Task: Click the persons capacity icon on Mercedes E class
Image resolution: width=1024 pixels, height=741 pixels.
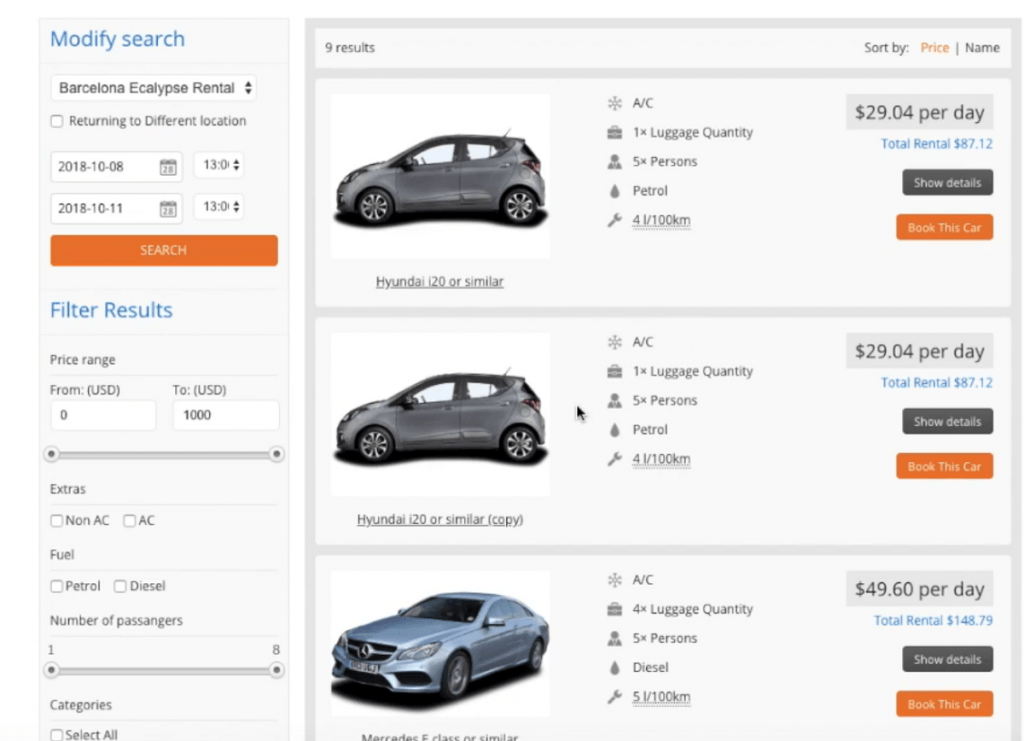Action: click(x=614, y=638)
